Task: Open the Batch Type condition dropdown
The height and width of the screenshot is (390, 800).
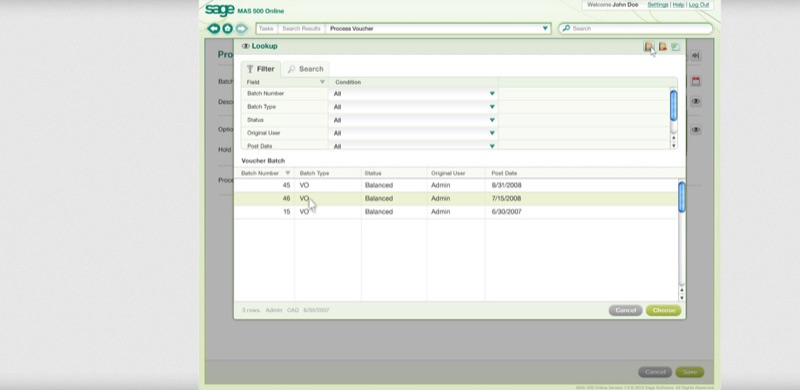Action: click(x=492, y=107)
